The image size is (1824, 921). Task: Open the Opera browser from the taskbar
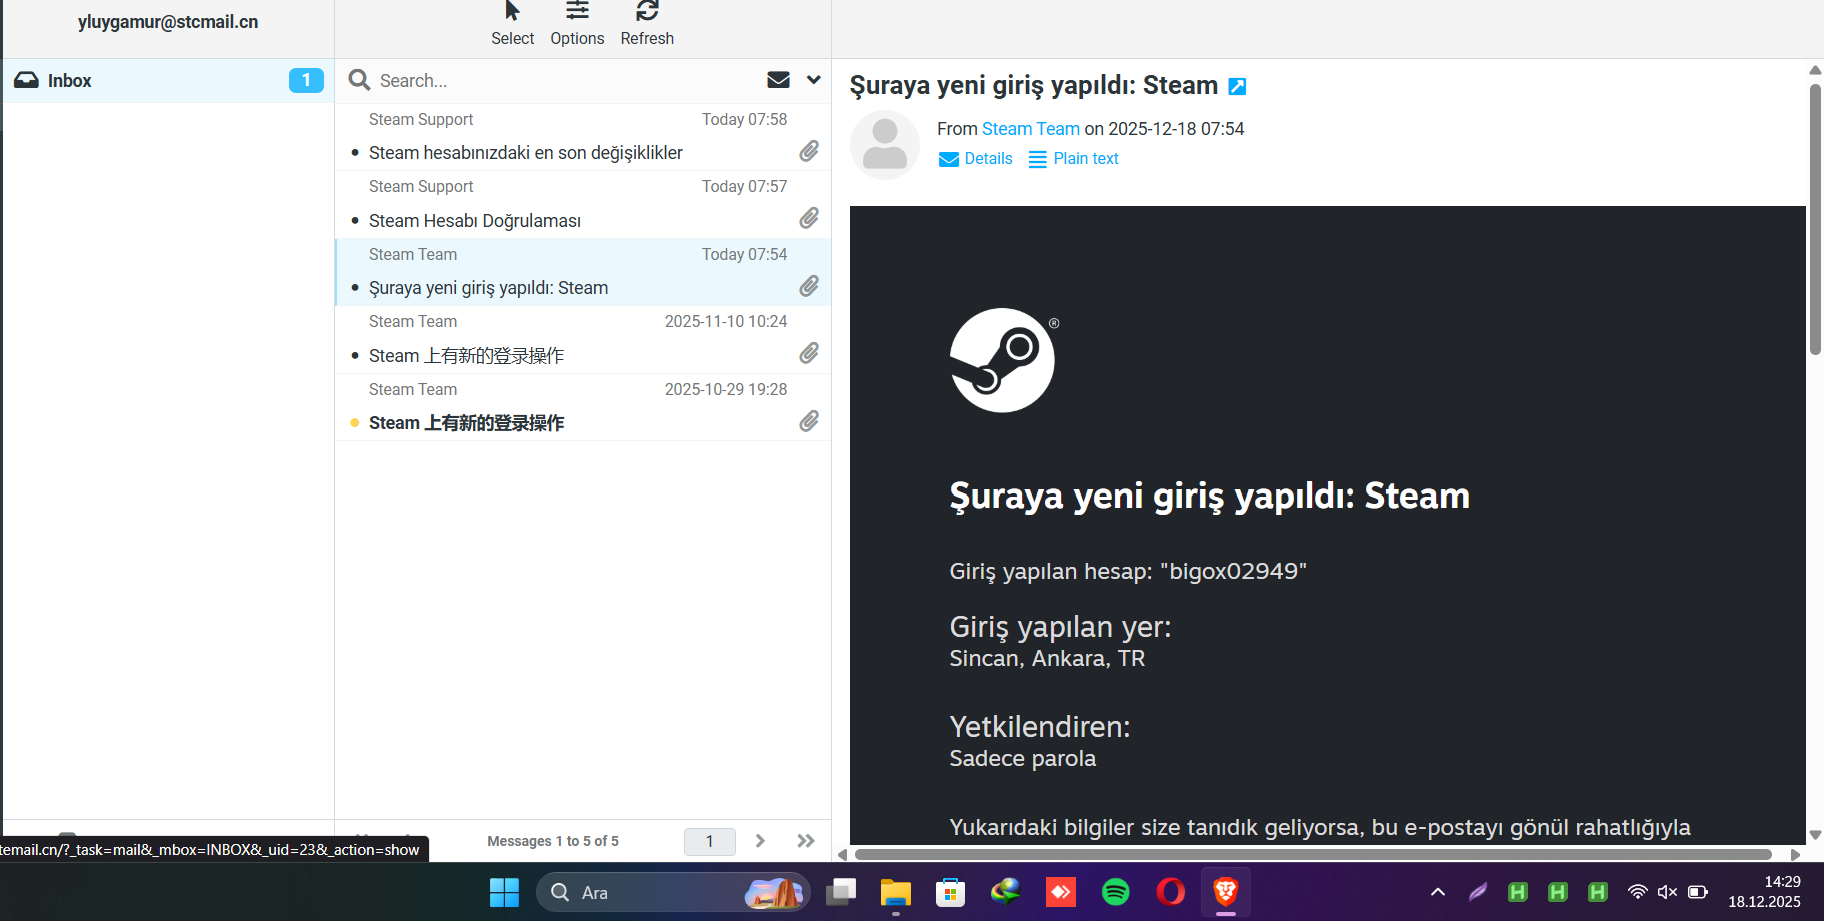click(x=1171, y=892)
